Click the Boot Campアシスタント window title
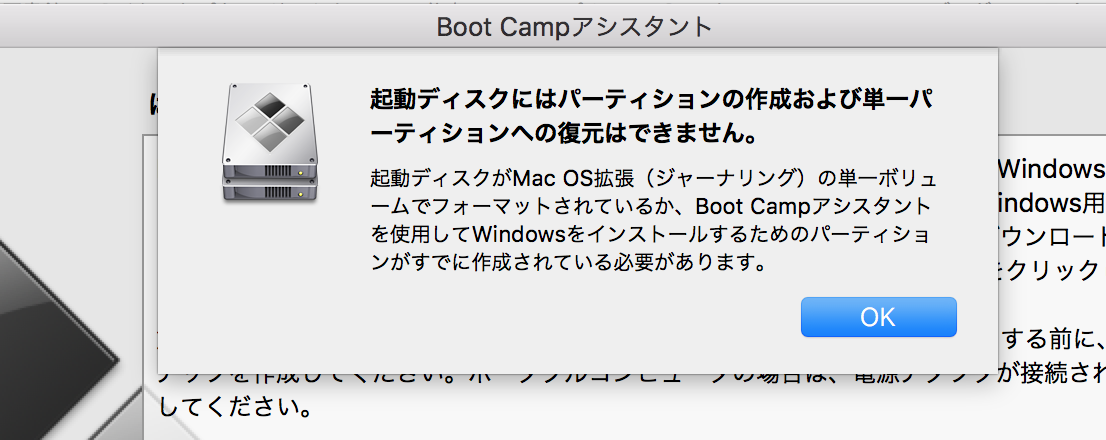This screenshot has width=1106, height=440. tap(575, 27)
